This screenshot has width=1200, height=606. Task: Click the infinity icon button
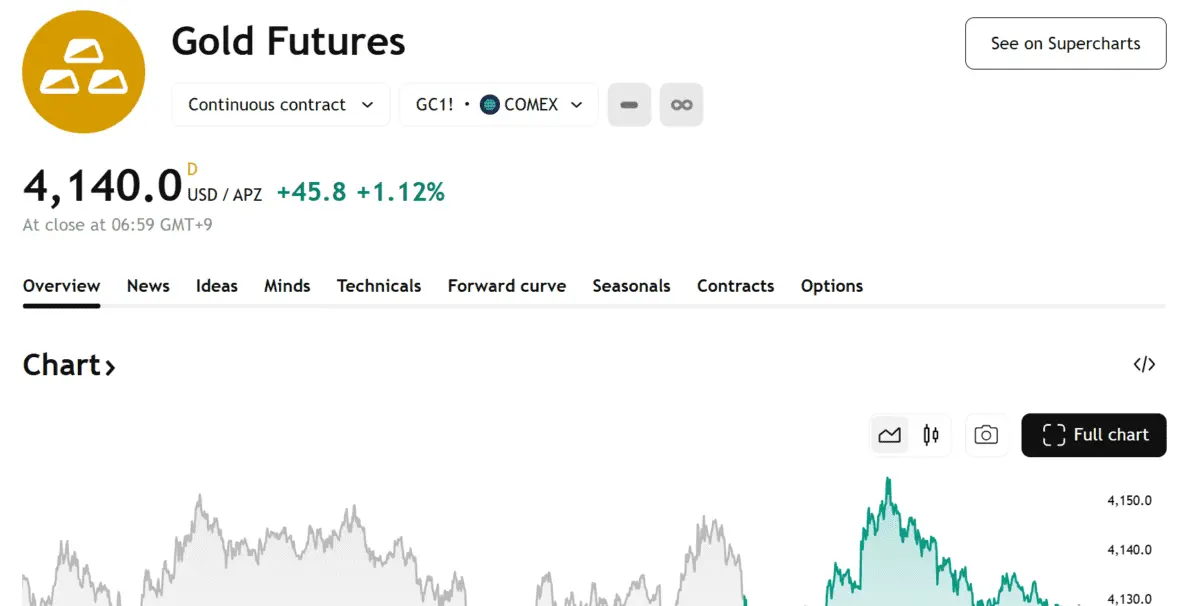tap(681, 105)
